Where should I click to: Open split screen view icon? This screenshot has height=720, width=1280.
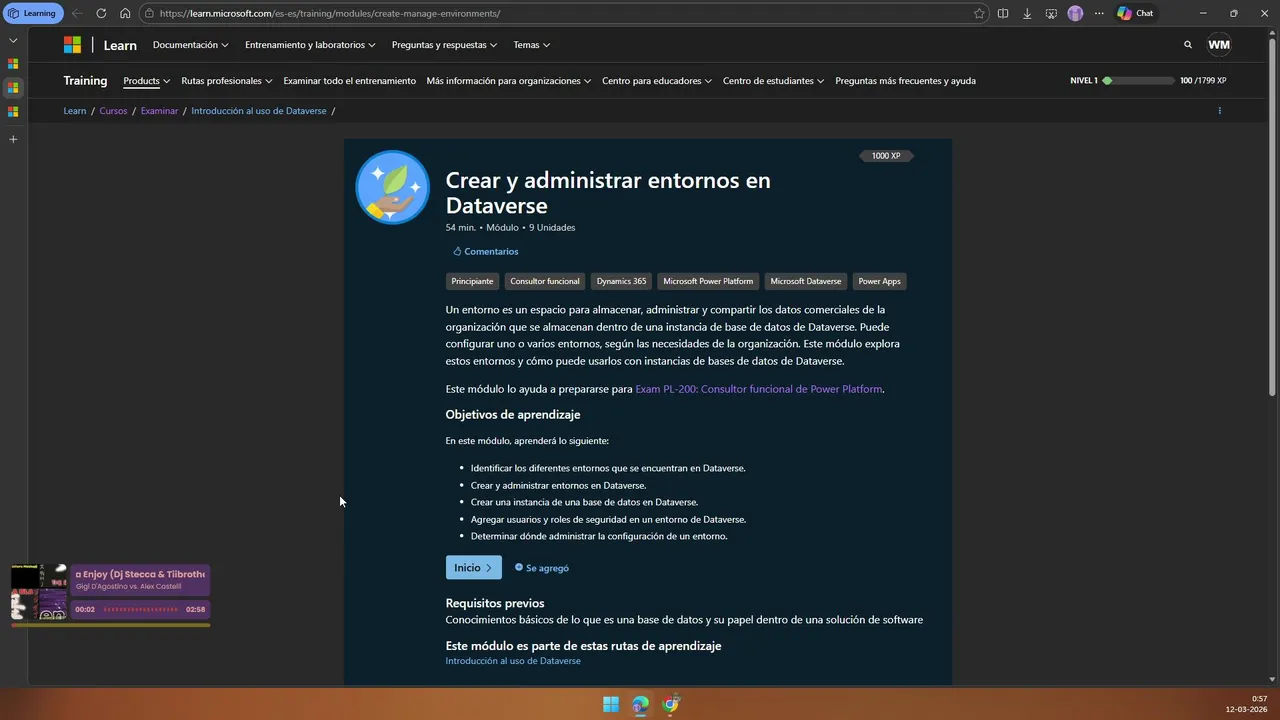(1003, 13)
